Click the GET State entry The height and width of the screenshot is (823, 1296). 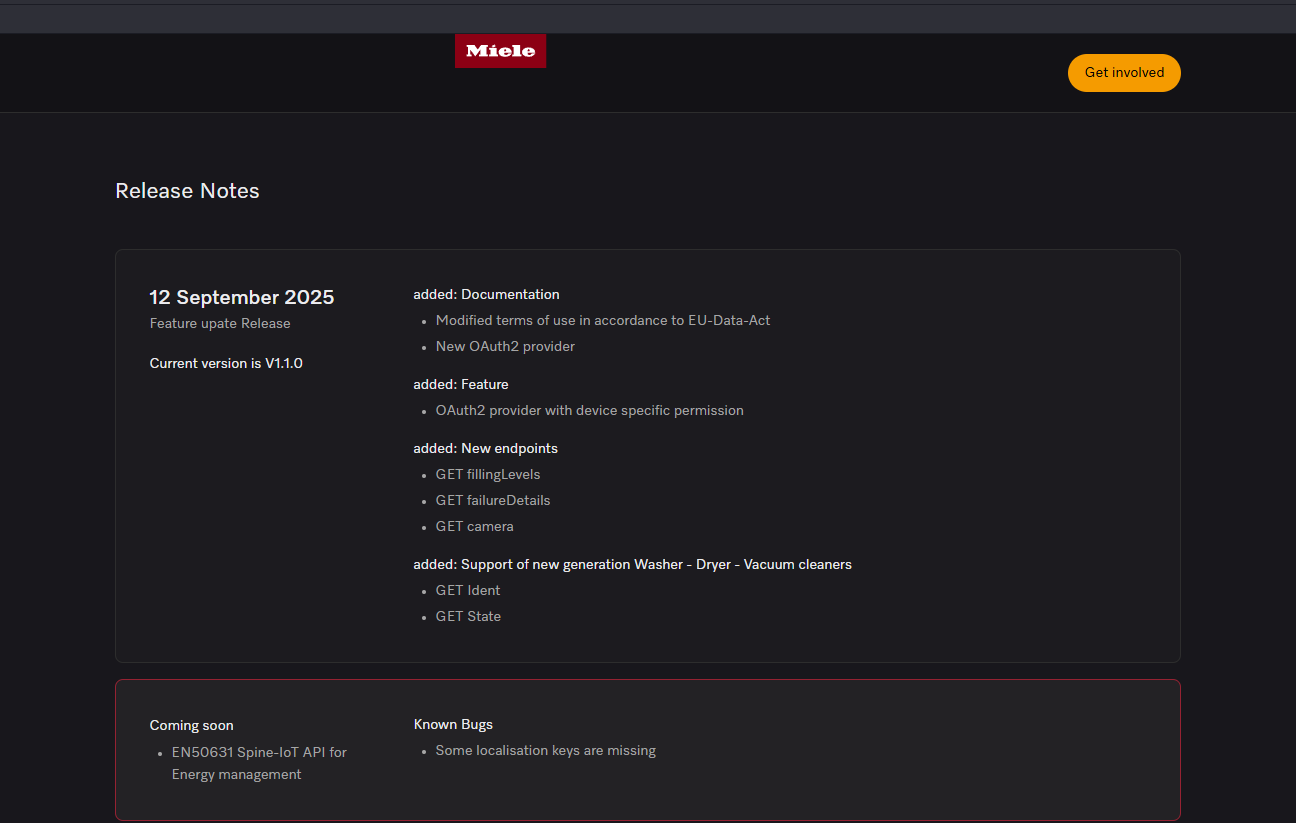tap(468, 616)
